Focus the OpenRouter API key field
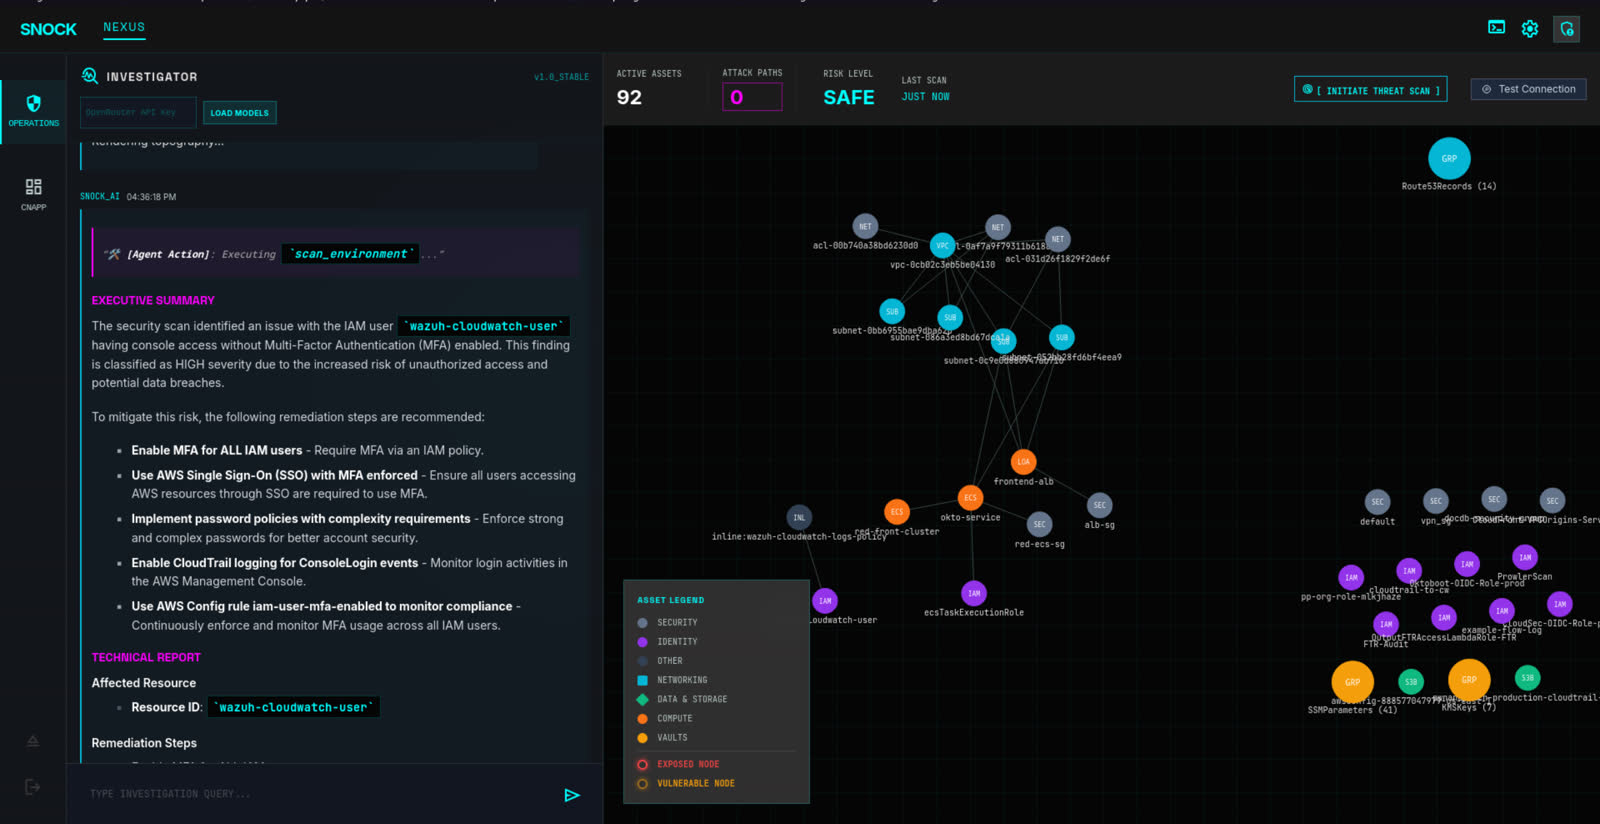 coord(138,112)
